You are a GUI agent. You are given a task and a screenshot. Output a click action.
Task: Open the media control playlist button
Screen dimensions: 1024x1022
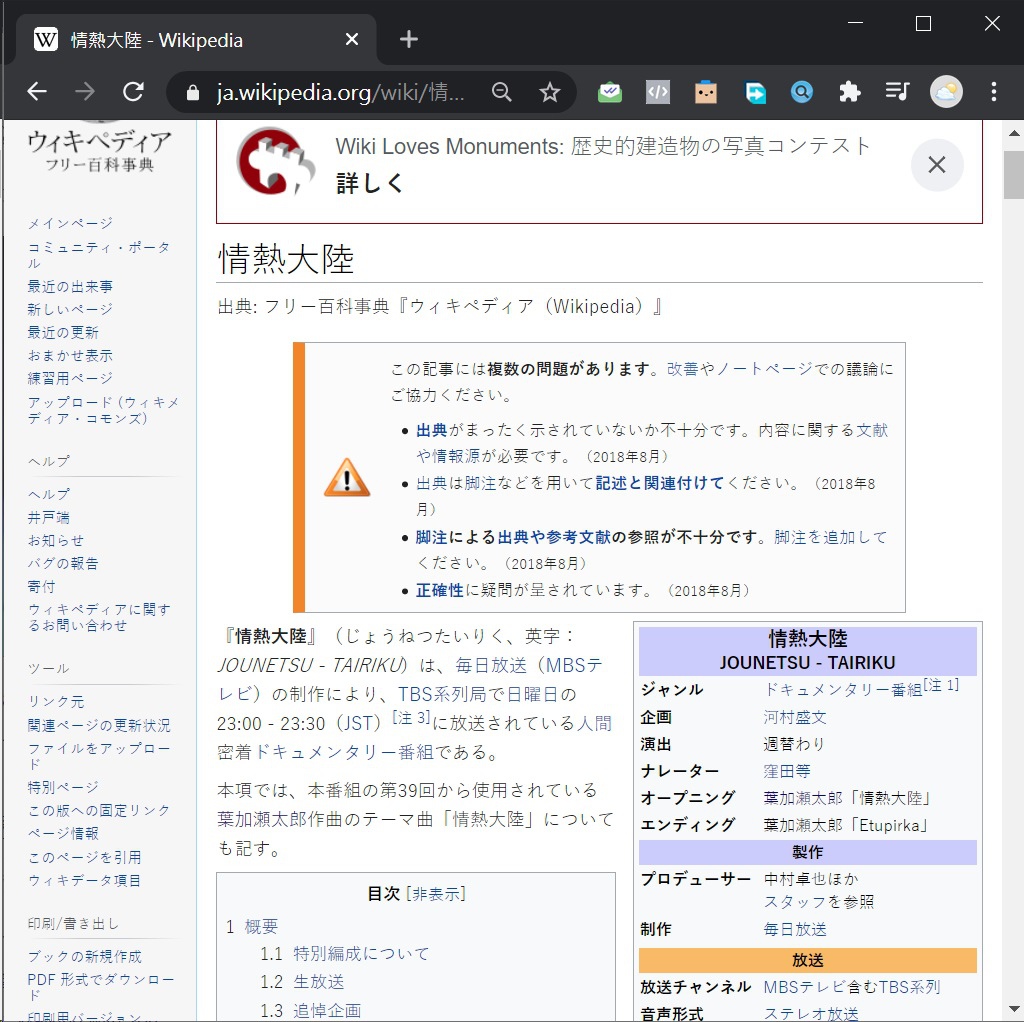click(898, 92)
